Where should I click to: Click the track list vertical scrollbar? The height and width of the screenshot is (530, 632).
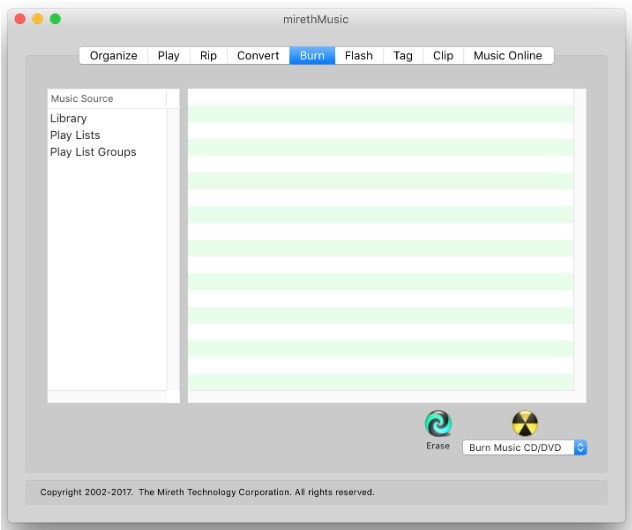pyautogui.click(x=580, y=240)
